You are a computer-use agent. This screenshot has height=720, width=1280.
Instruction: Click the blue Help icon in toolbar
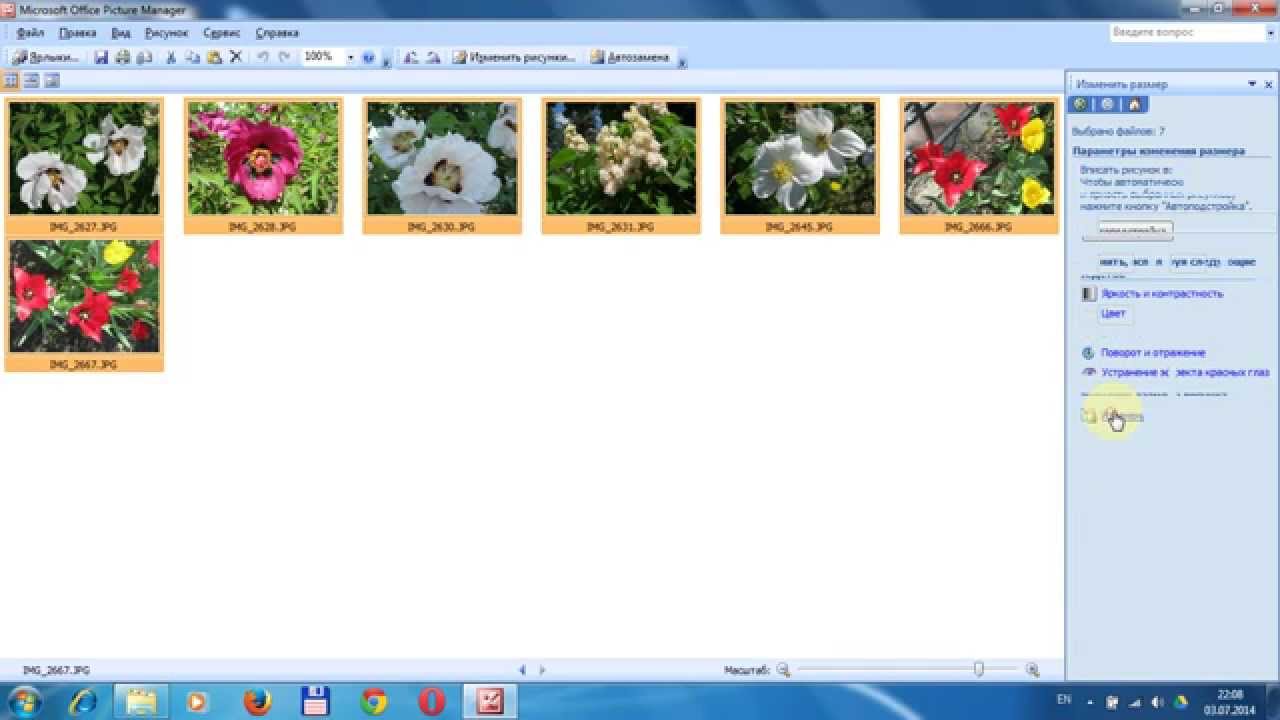[368, 57]
